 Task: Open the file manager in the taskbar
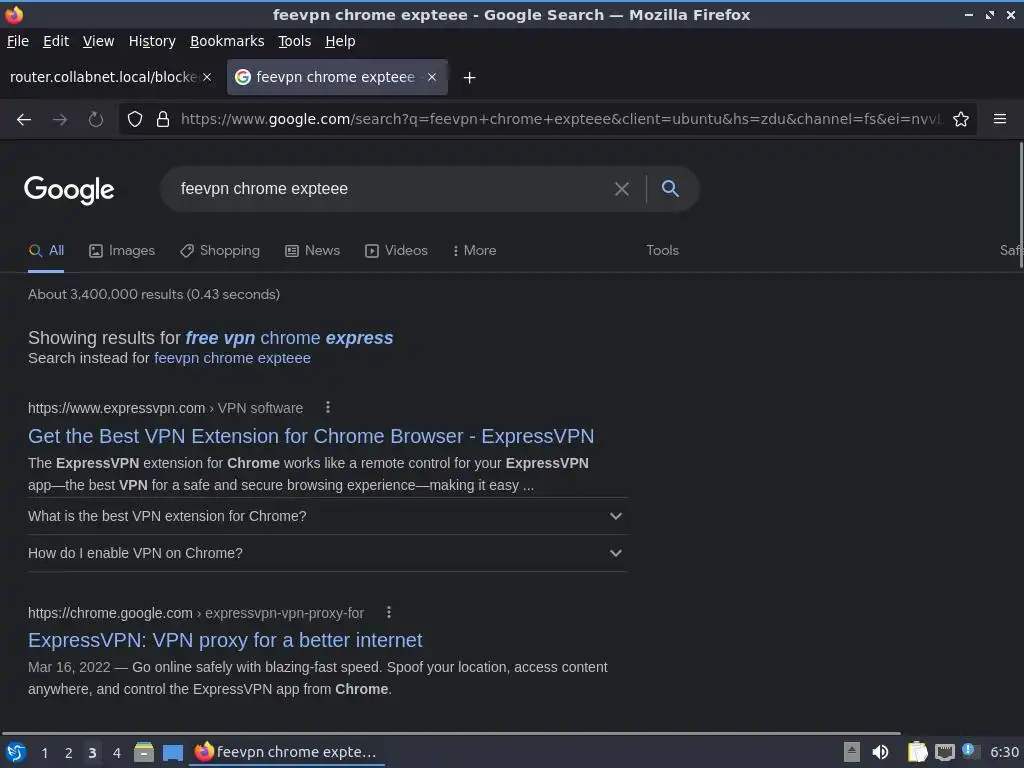coord(144,752)
